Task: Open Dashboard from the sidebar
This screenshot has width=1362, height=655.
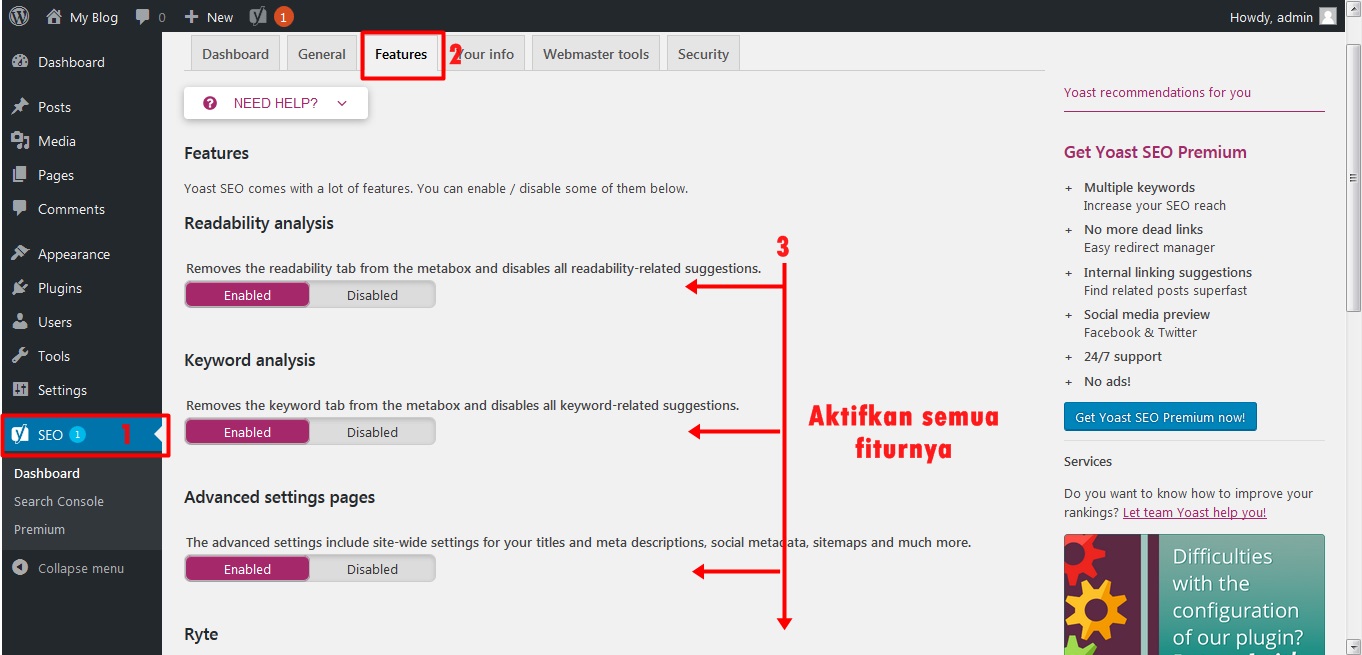Action: coord(70,62)
